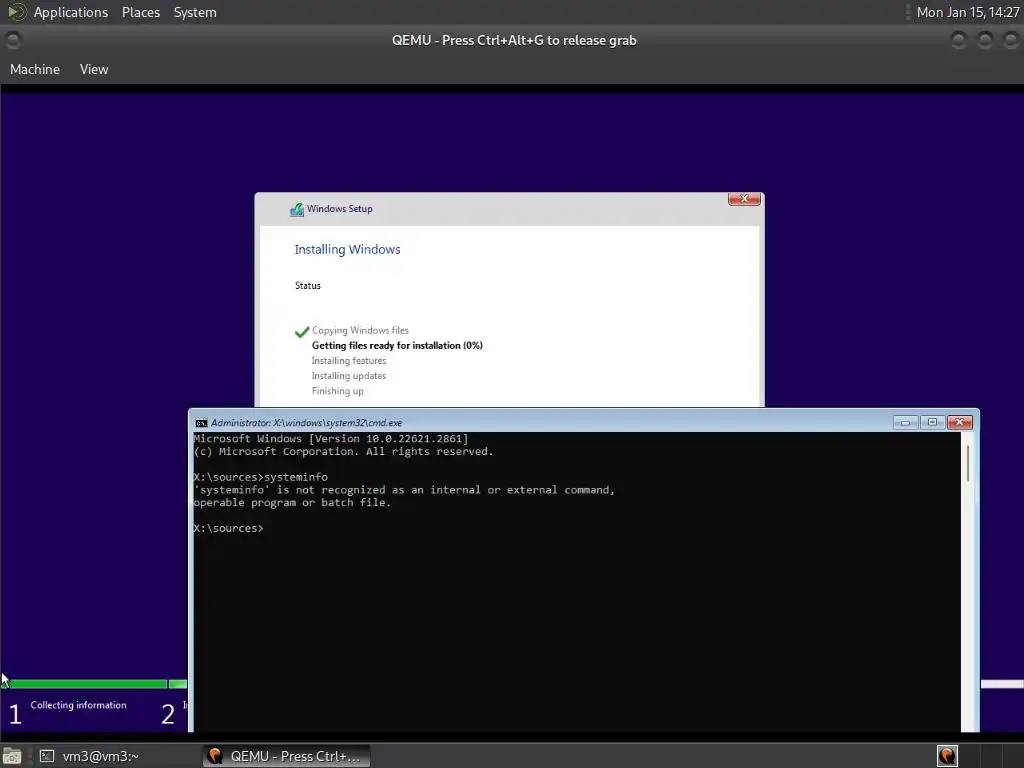
Task: Click the green checkmark beside Copying Windows files
Action: pos(301,332)
